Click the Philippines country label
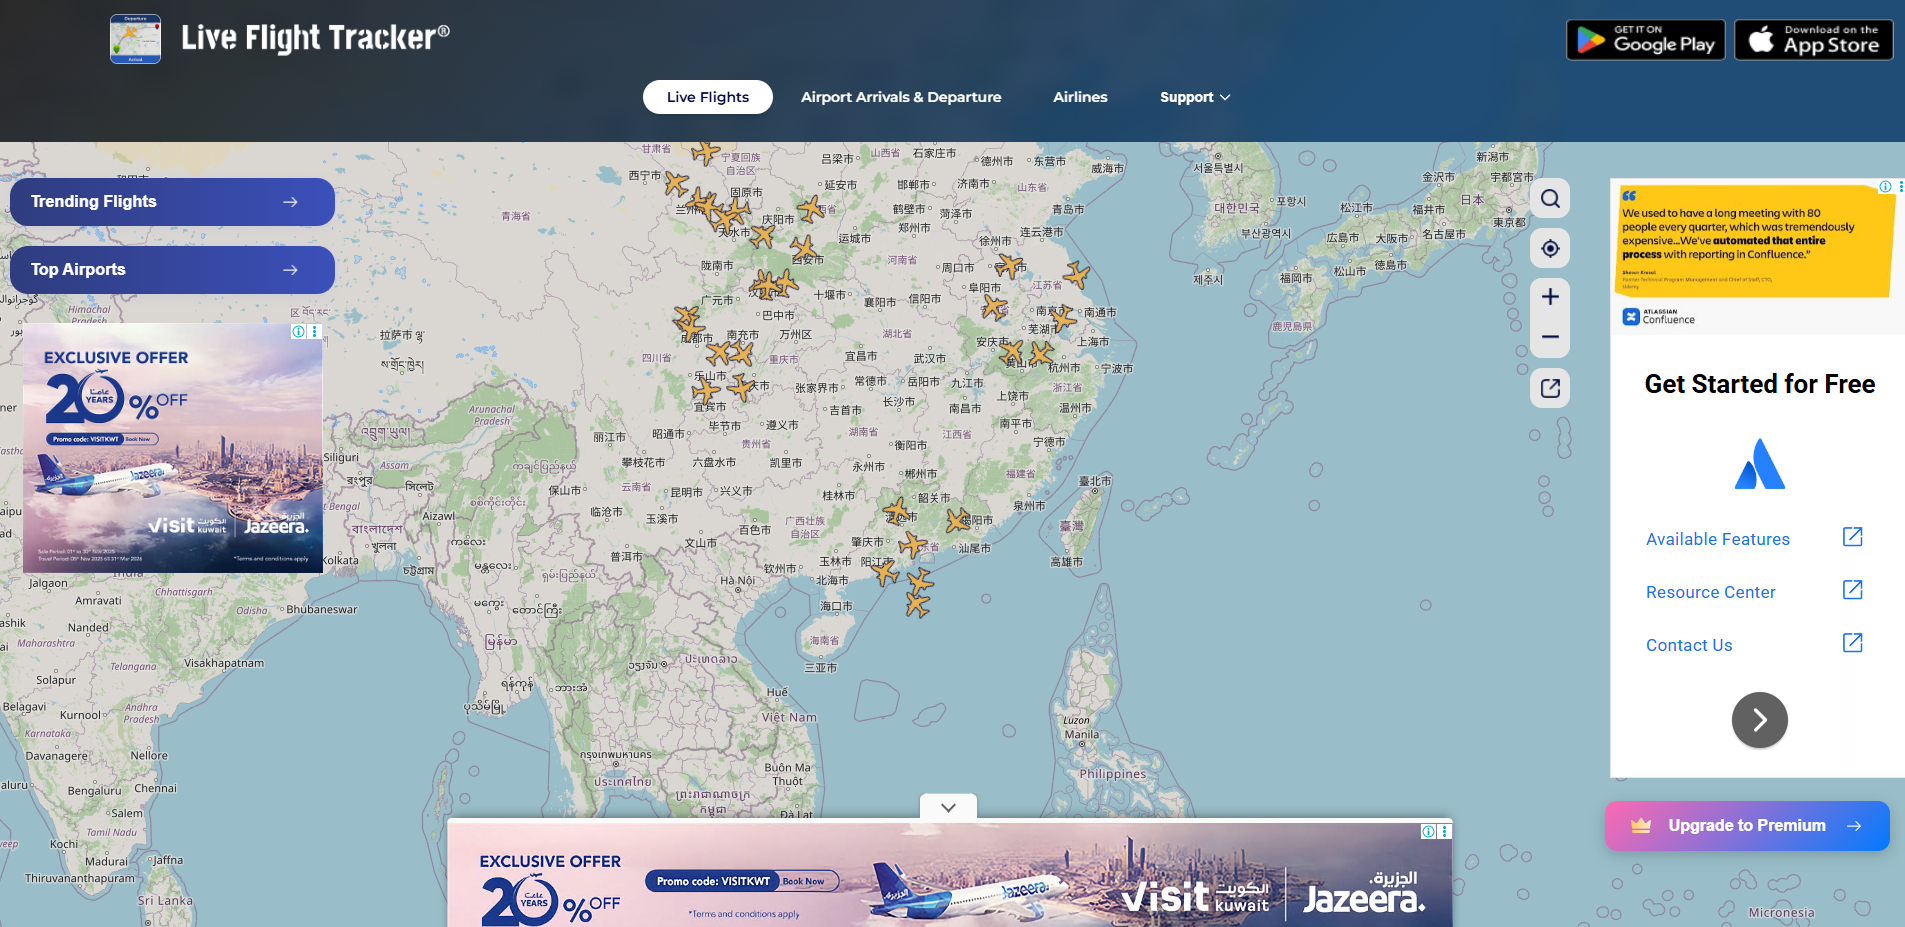The width and height of the screenshot is (1905, 927). (x=1112, y=774)
